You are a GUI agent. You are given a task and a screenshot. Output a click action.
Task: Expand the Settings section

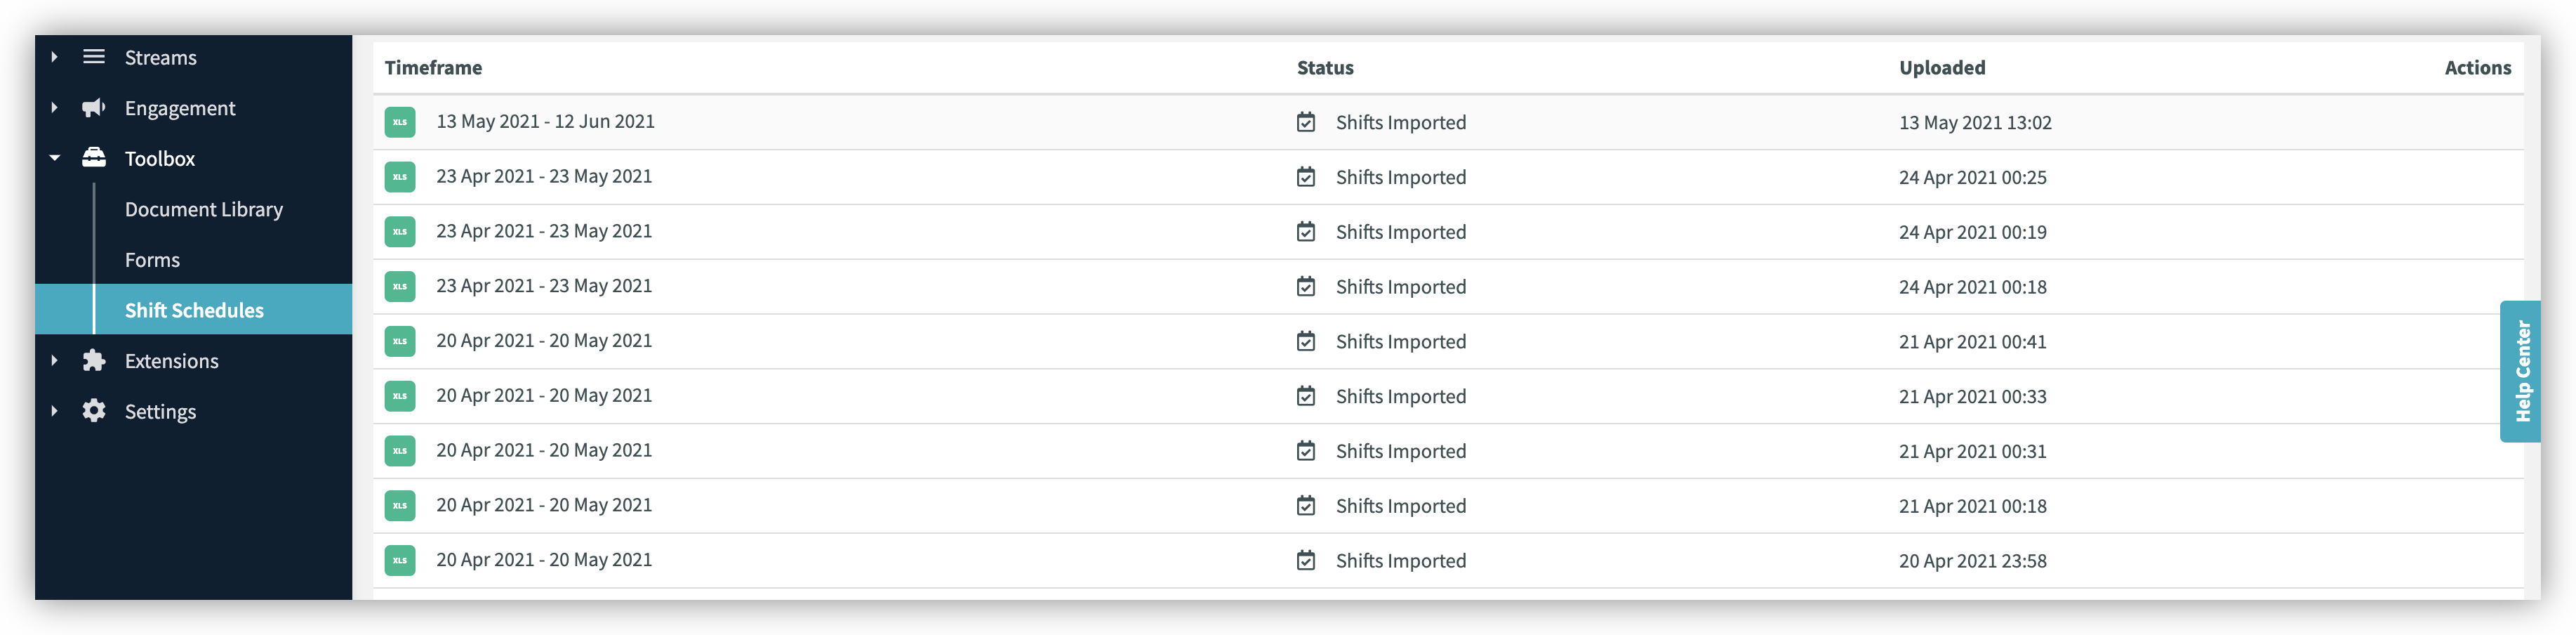coord(54,411)
